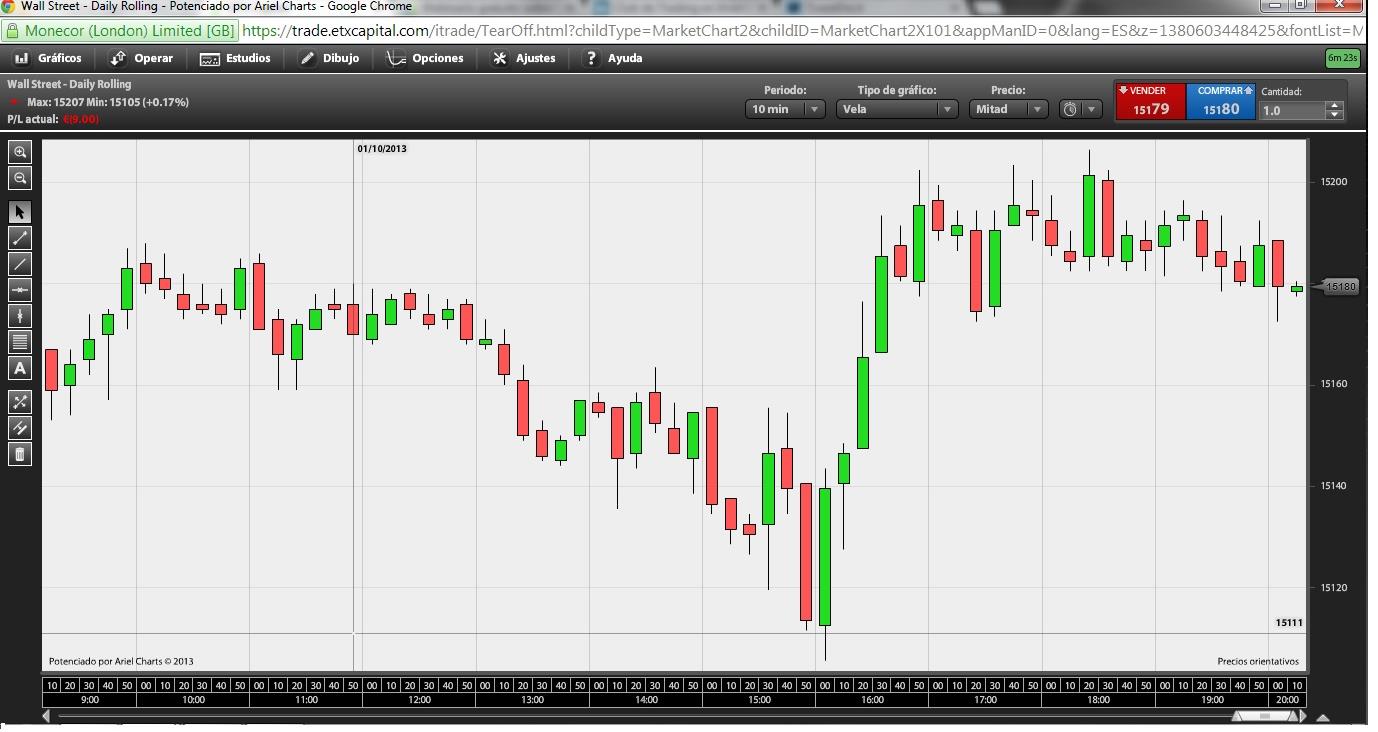Open the Precio Mitad dropdown
Viewport: 1378px width, 732px height.
[1007, 109]
